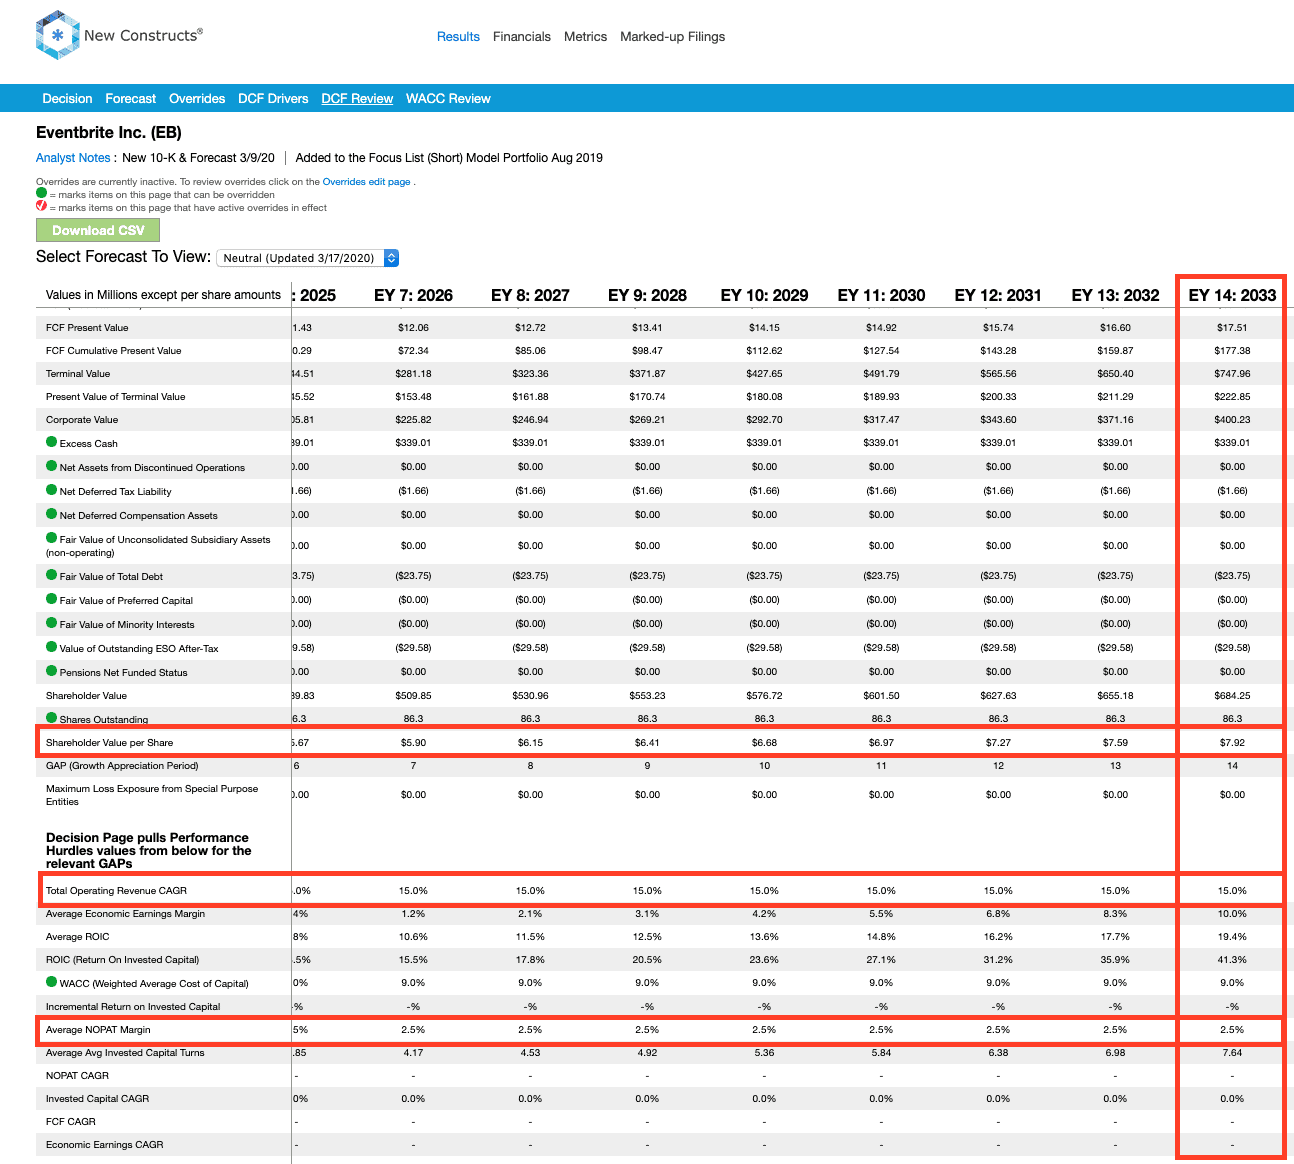This screenshot has height=1164, width=1294.
Task: Click the $6.15 Shareholder Value per Share cell for 2027
Action: coord(530,743)
